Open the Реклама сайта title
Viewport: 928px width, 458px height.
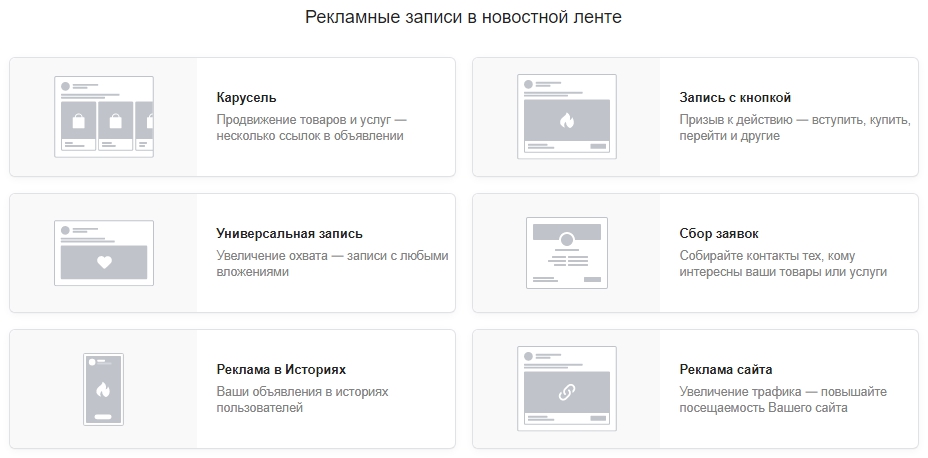(x=726, y=370)
